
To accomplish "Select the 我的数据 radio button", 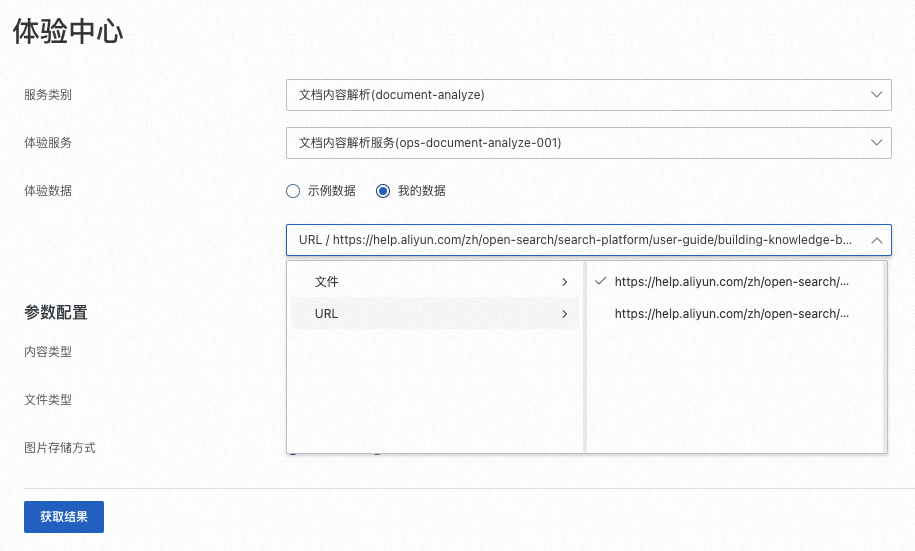I will (383, 191).
